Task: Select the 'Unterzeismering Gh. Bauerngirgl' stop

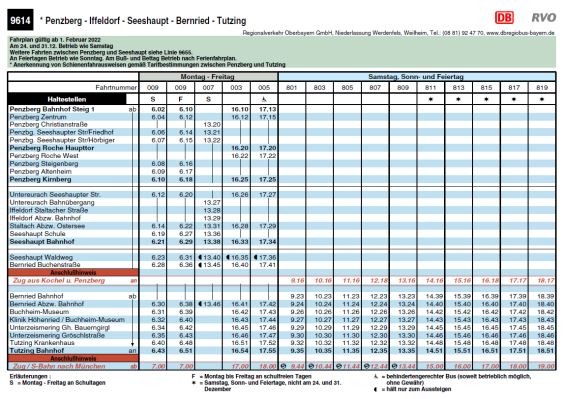Action: pyautogui.click(x=60, y=327)
